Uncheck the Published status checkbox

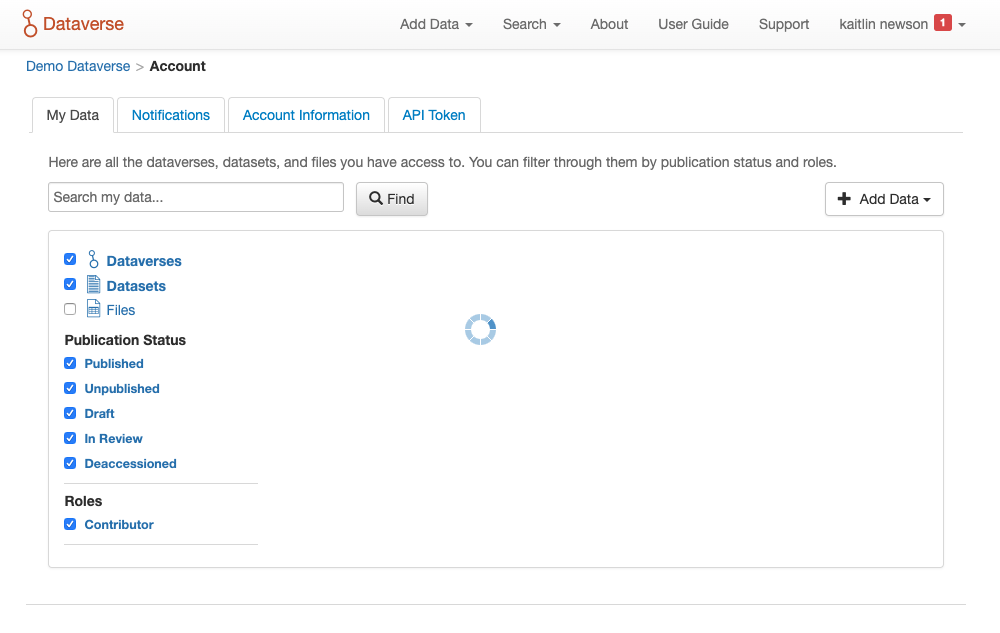tap(70, 363)
